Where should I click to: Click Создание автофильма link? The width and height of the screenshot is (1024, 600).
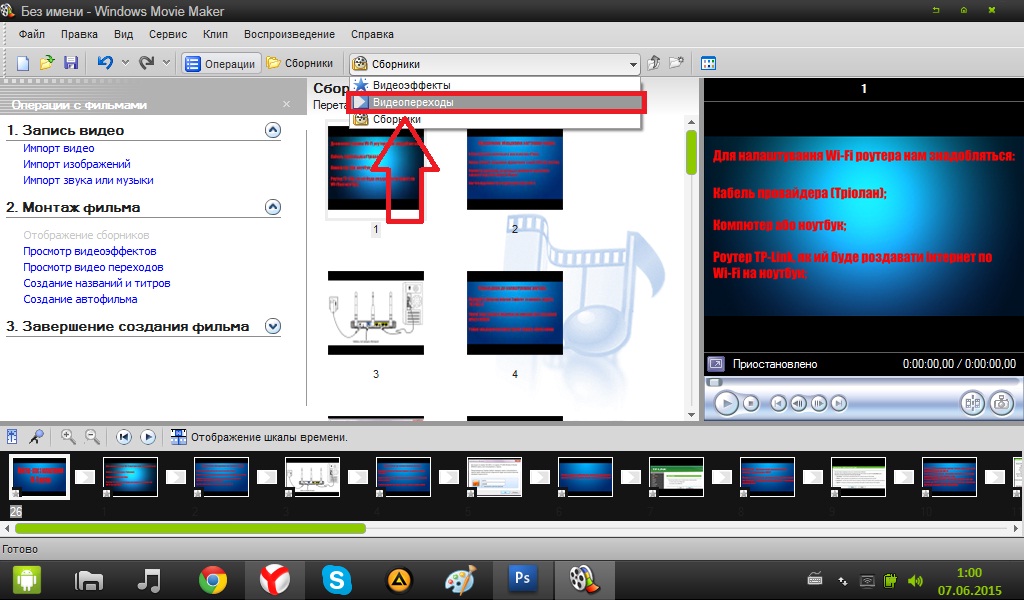tap(80, 299)
